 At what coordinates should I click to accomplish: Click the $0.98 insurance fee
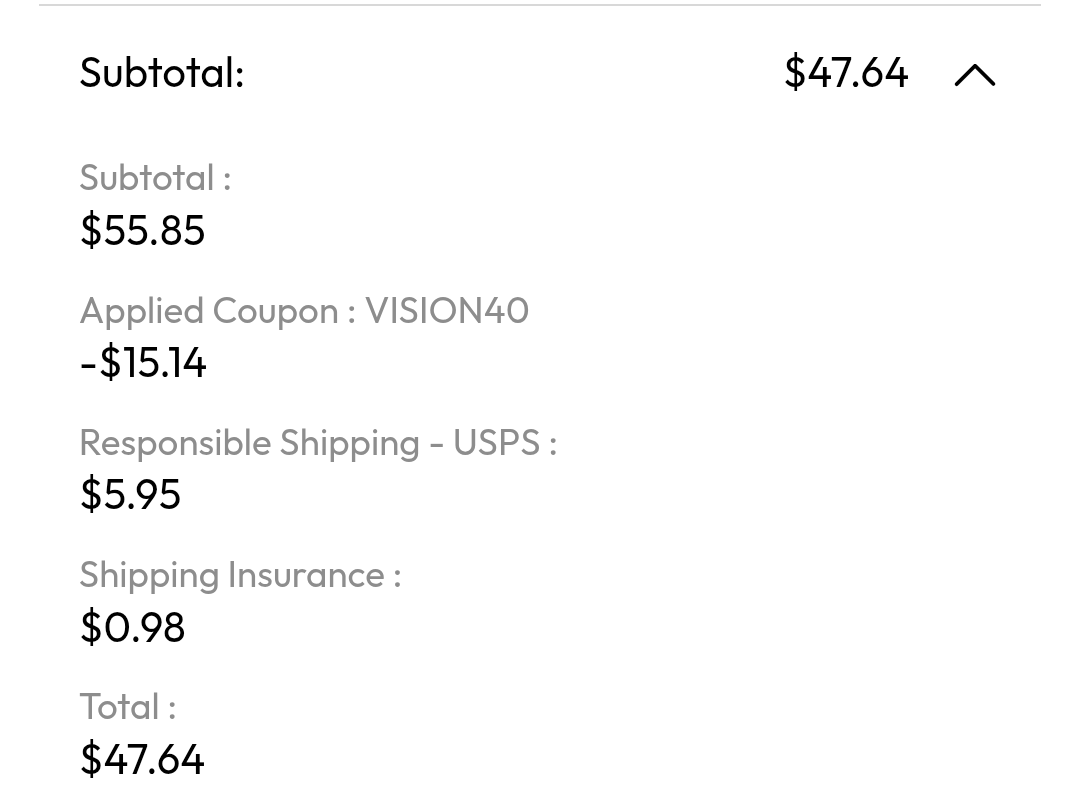132,627
